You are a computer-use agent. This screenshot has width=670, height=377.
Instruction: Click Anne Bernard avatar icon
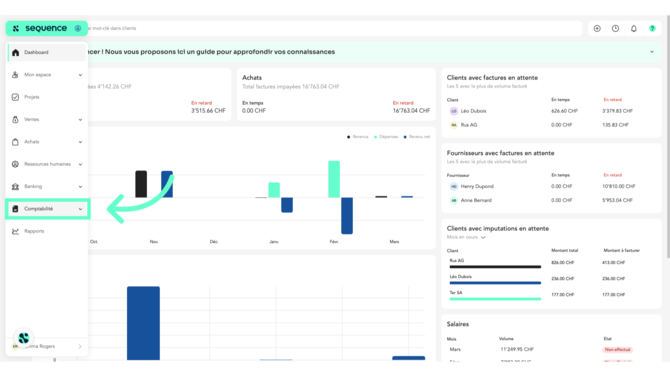coord(454,200)
